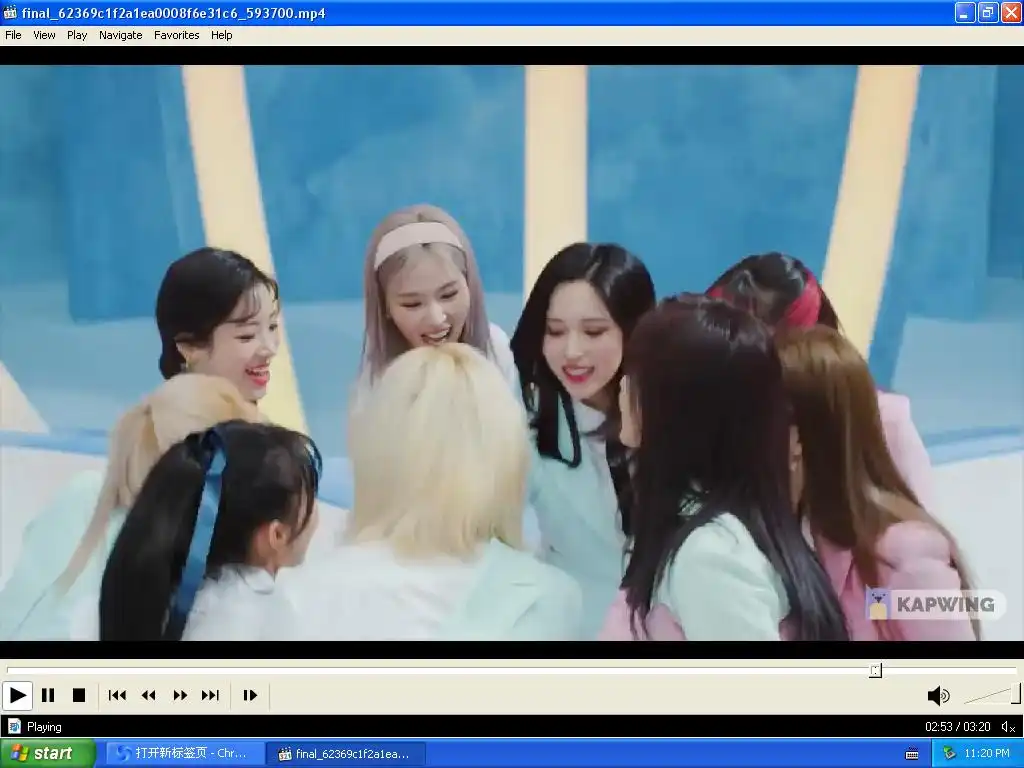Select the final_62369c1f2a1ea taskbar button
Viewport: 1024px width, 768px height.
pos(346,754)
